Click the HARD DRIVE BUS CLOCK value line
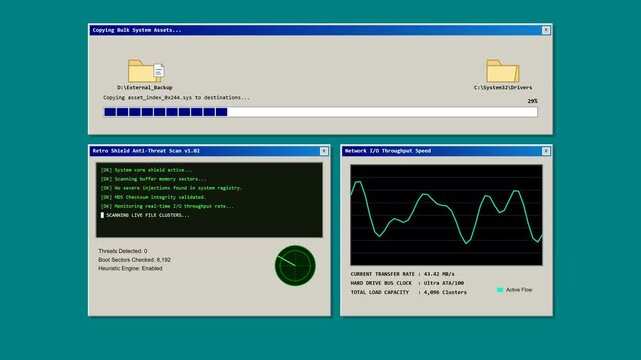Viewport: 641px width, 360px height. tap(407, 283)
